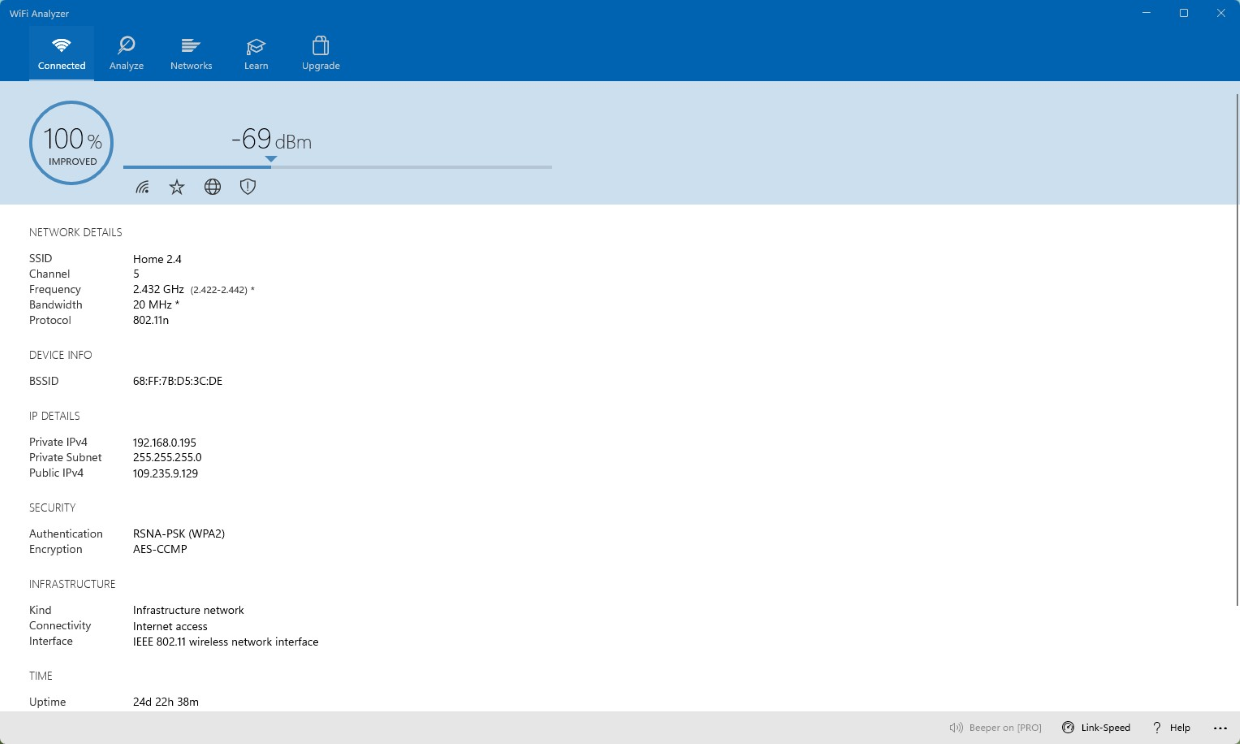Click the dBm signal strength slider marker
The width and height of the screenshot is (1240, 744).
coord(271,158)
